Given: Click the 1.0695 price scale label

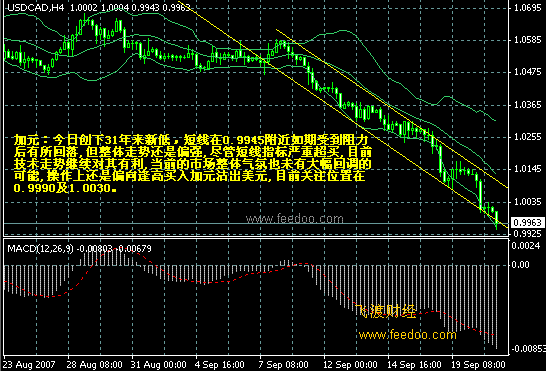Looking at the screenshot, I should pyautogui.click(x=528, y=8).
